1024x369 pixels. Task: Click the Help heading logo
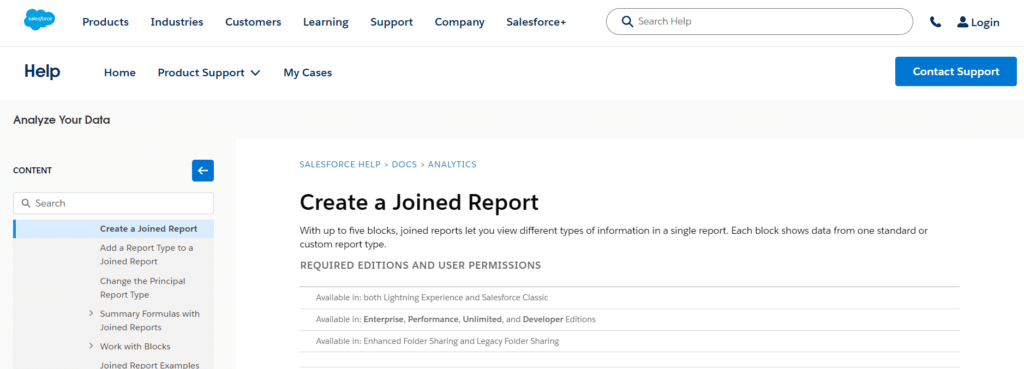click(x=42, y=72)
